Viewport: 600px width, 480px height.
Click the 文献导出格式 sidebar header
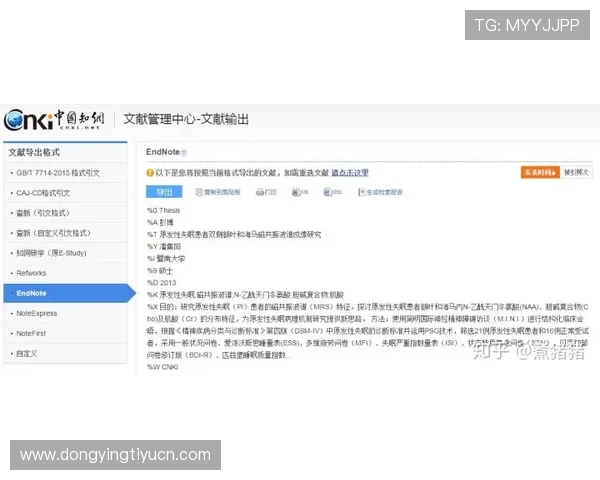(x=34, y=152)
